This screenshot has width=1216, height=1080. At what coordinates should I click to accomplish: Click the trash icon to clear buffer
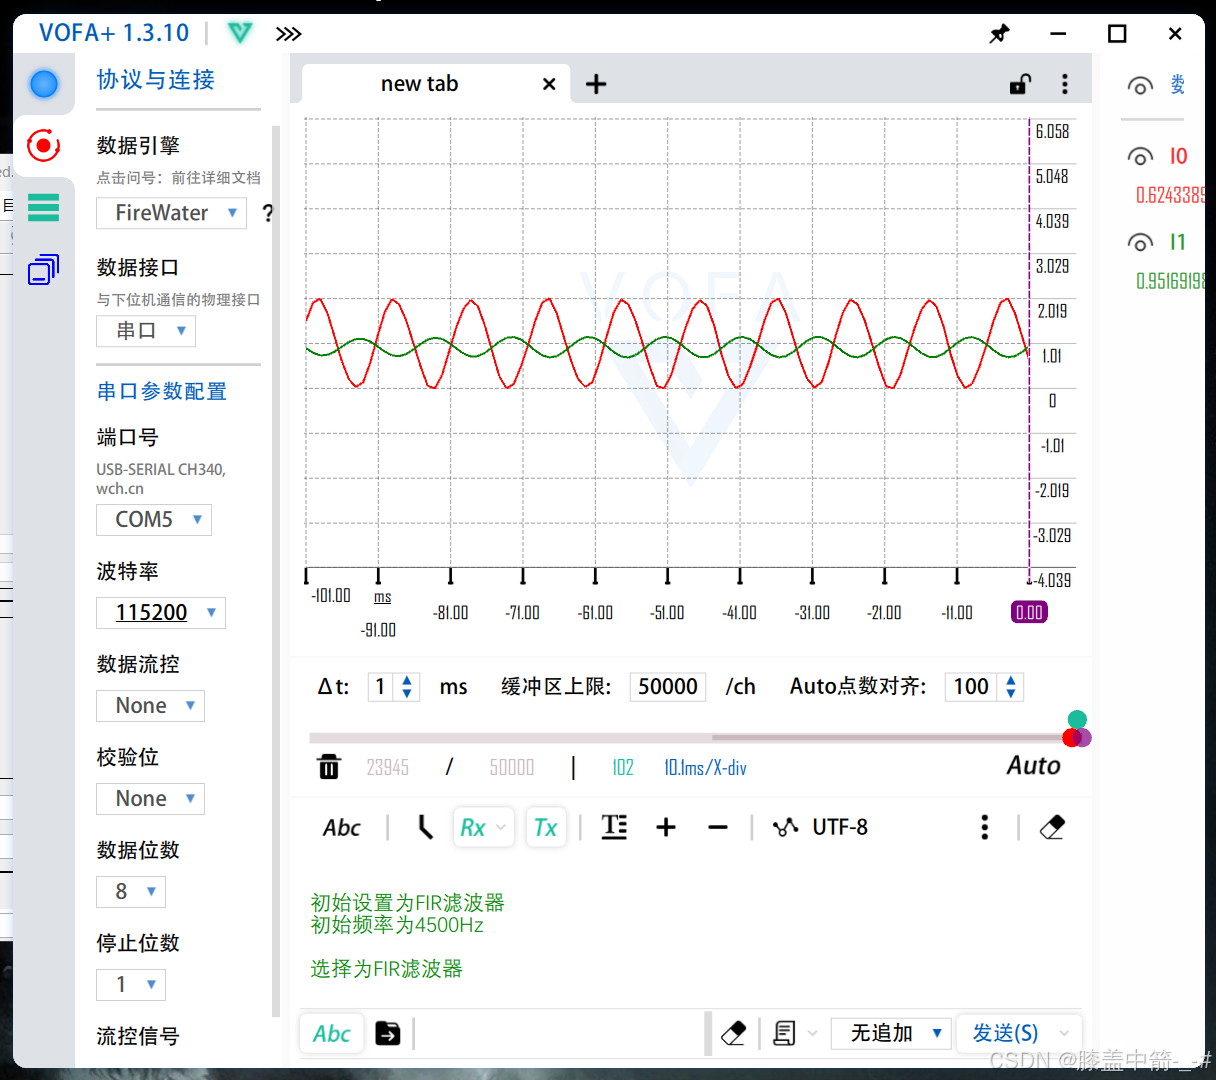tap(329, 767)
